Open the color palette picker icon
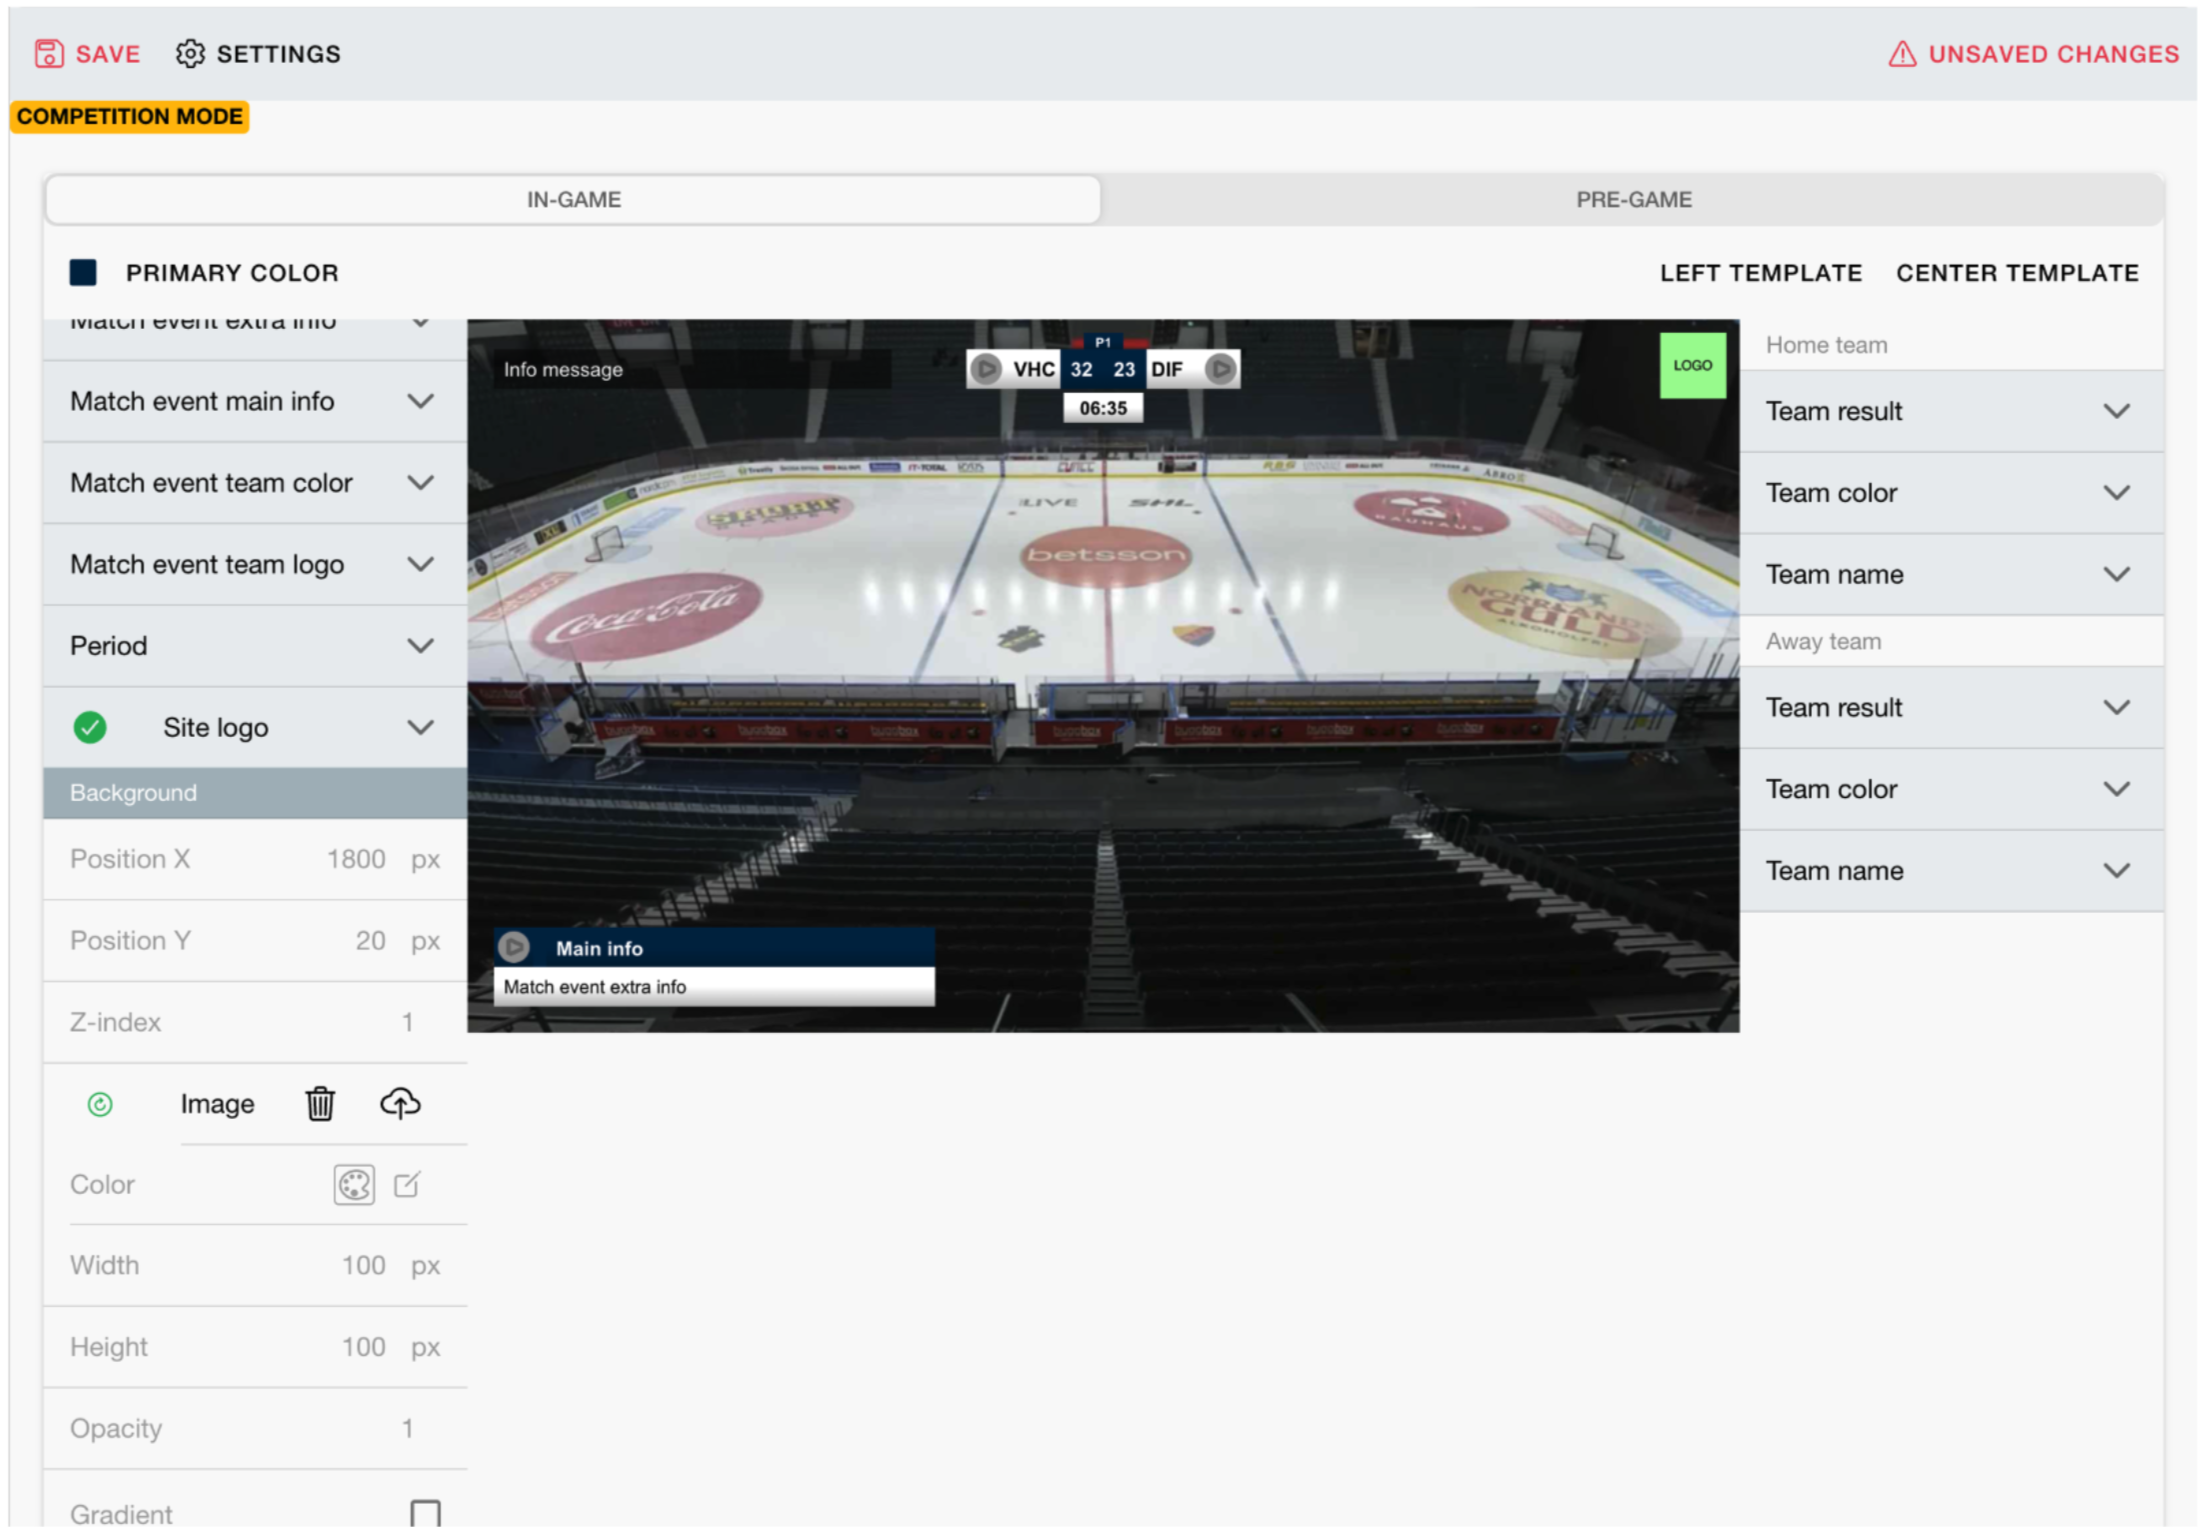Screen dimensions: 2198x1530 [354, 1184]
